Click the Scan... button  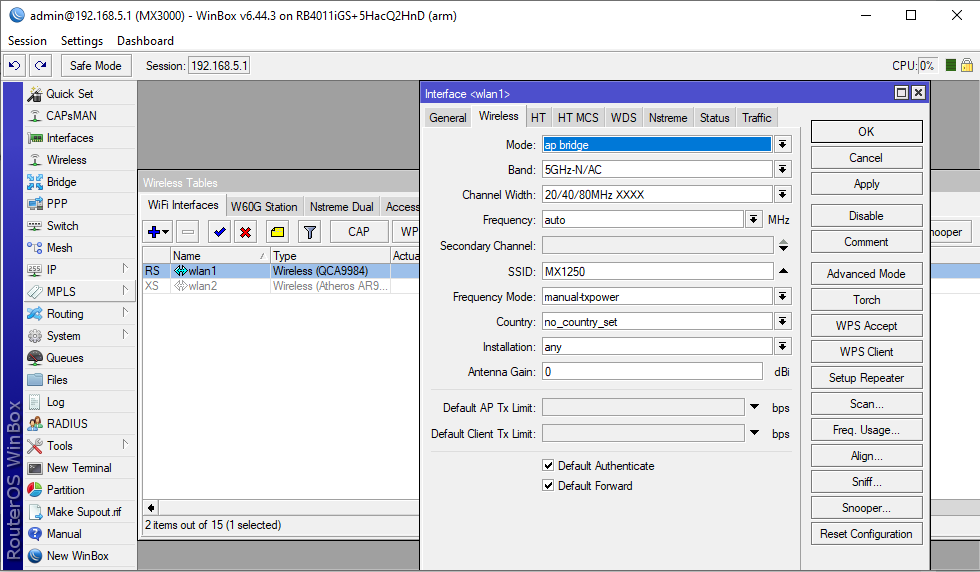pyautogui.click(x=866, y=404)
